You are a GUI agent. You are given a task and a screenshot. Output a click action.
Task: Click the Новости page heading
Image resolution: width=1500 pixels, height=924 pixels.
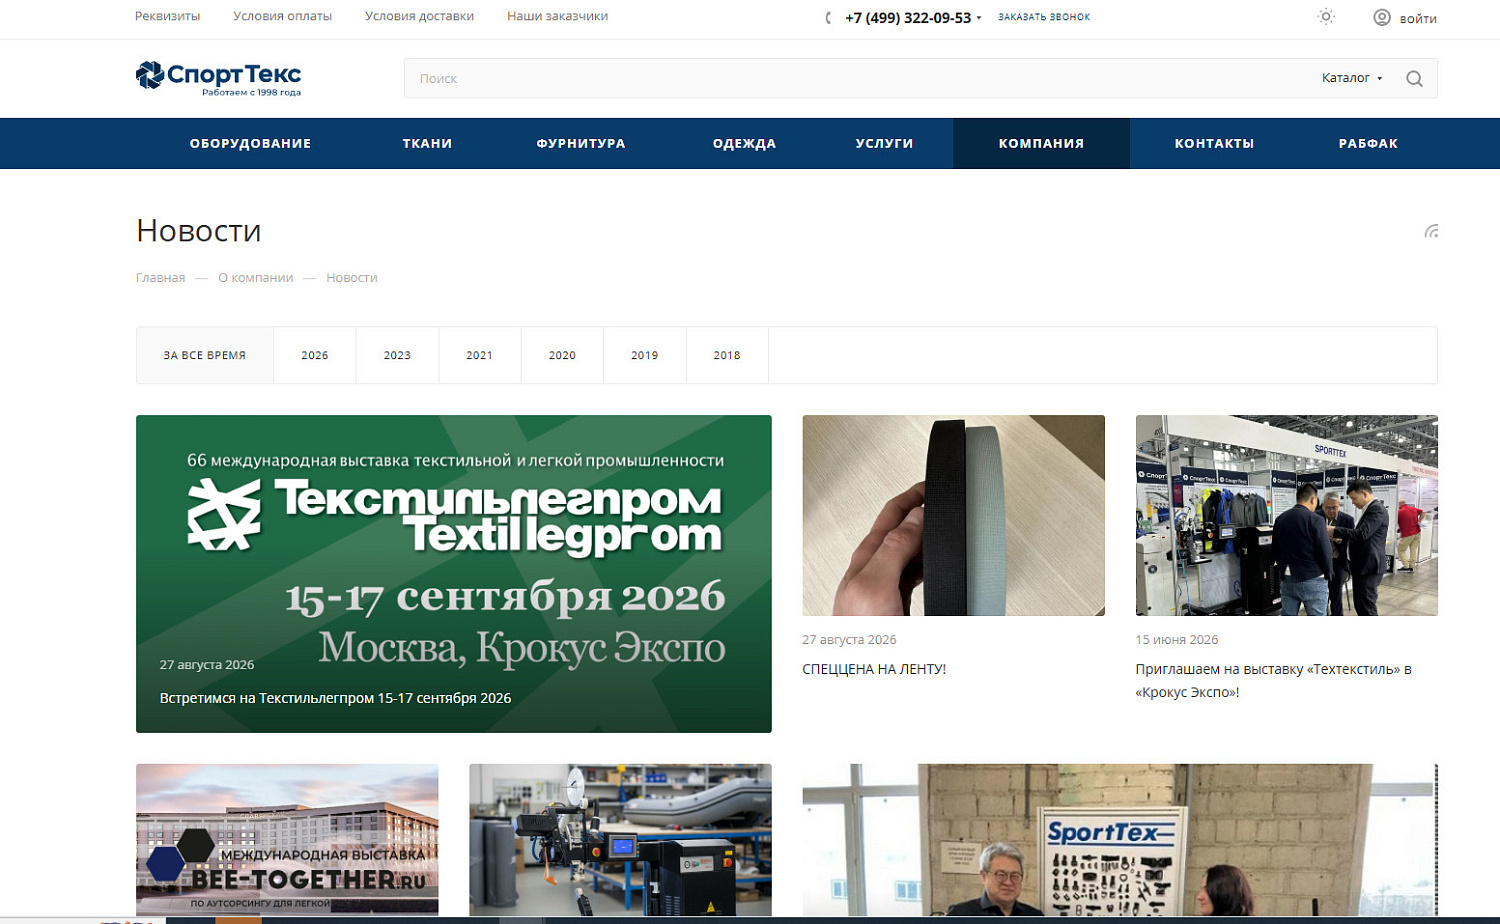[199, 231]
